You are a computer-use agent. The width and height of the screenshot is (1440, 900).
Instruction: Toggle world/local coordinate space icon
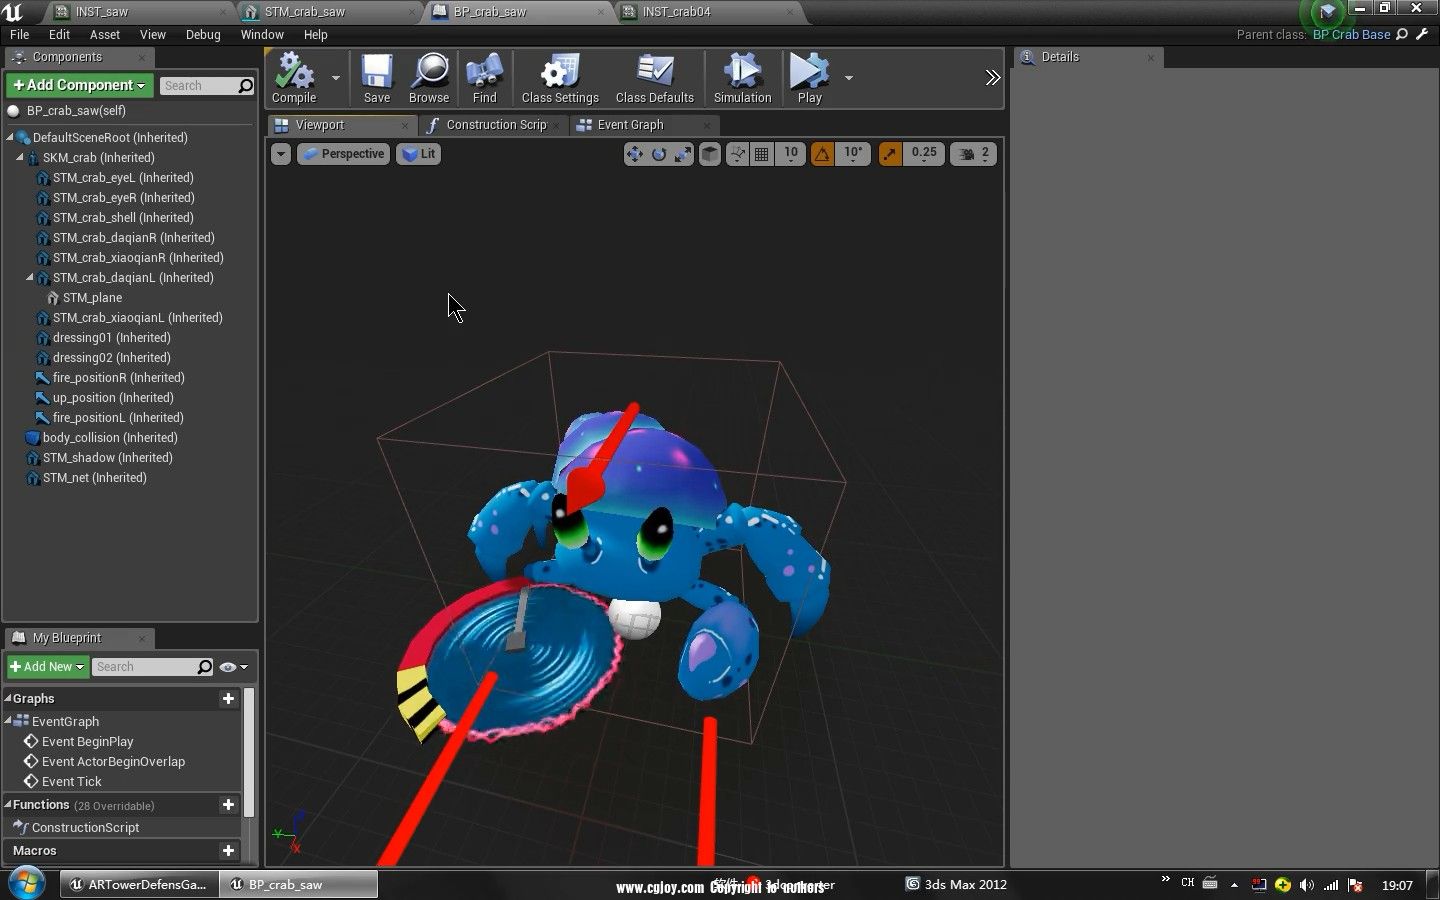coord(709,154)
